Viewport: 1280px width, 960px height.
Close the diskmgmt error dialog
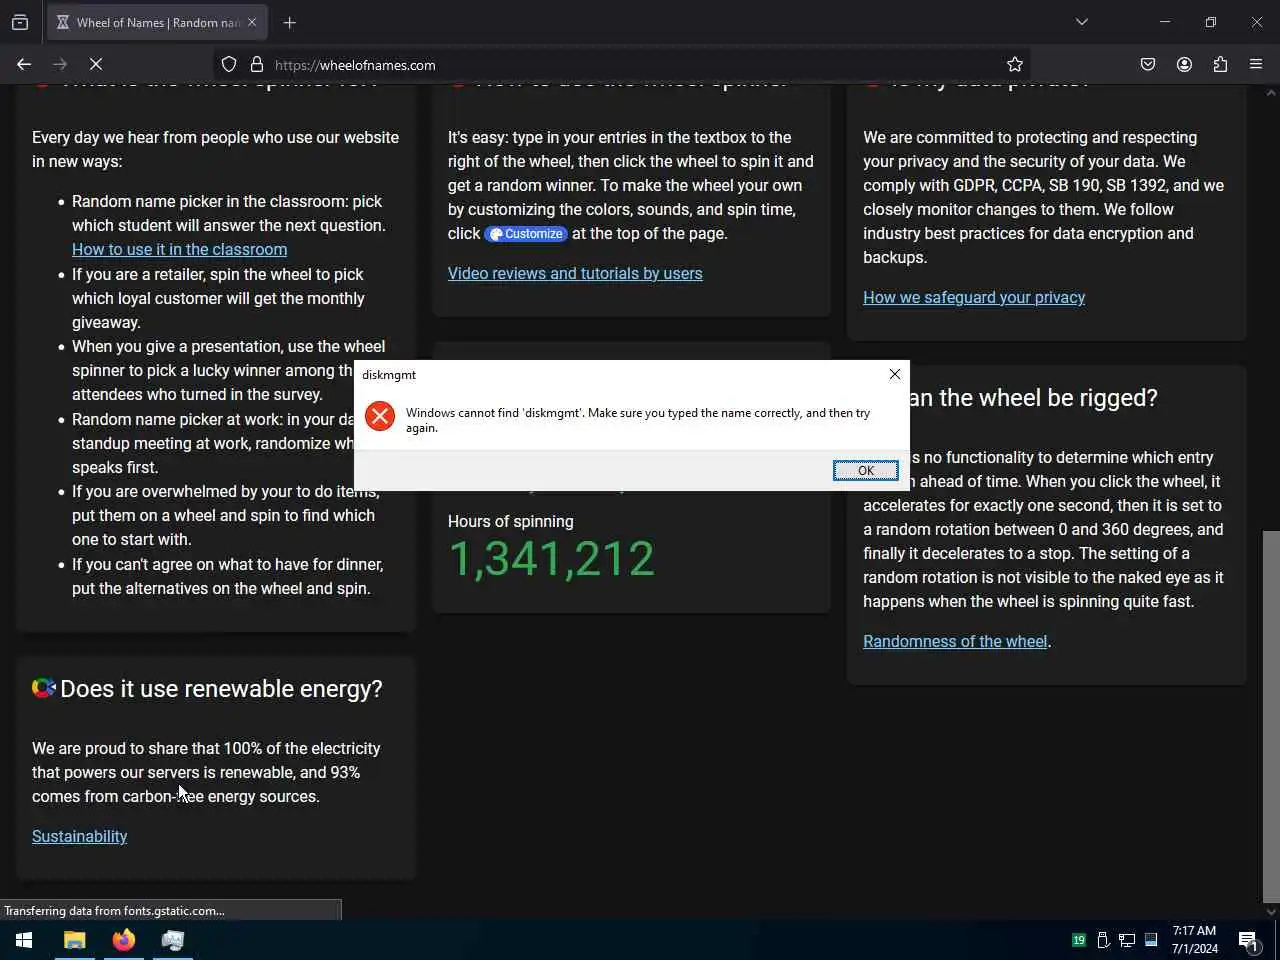(895, 374)
